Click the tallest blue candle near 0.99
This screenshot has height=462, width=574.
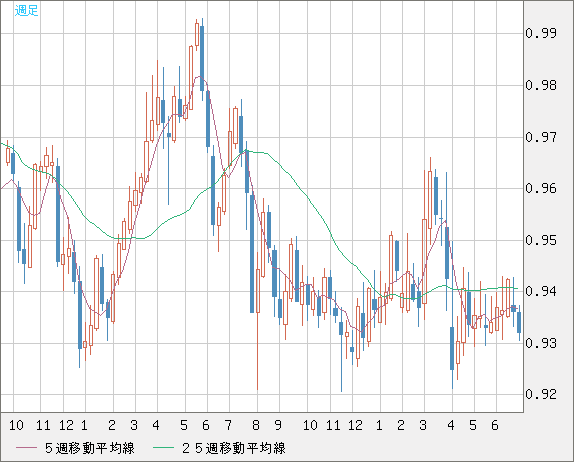(x=202, y=59)
